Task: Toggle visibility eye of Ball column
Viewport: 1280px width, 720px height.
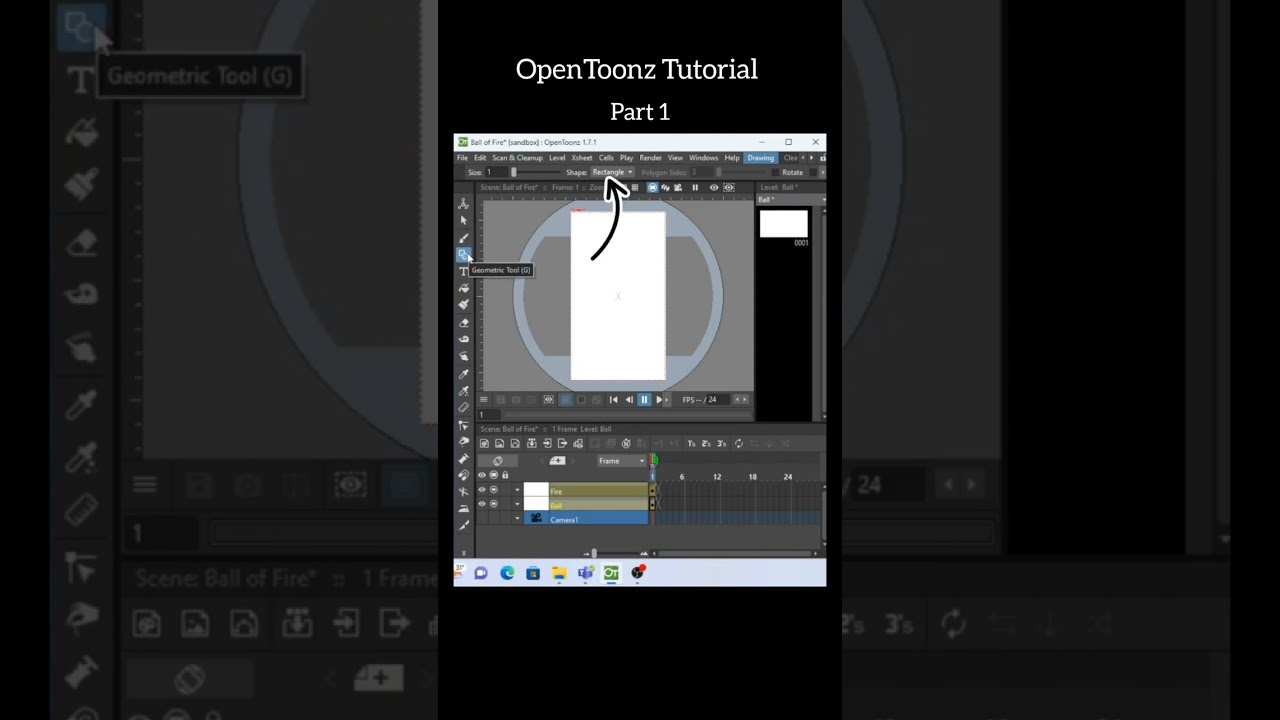Action: (x=482, y=504)
